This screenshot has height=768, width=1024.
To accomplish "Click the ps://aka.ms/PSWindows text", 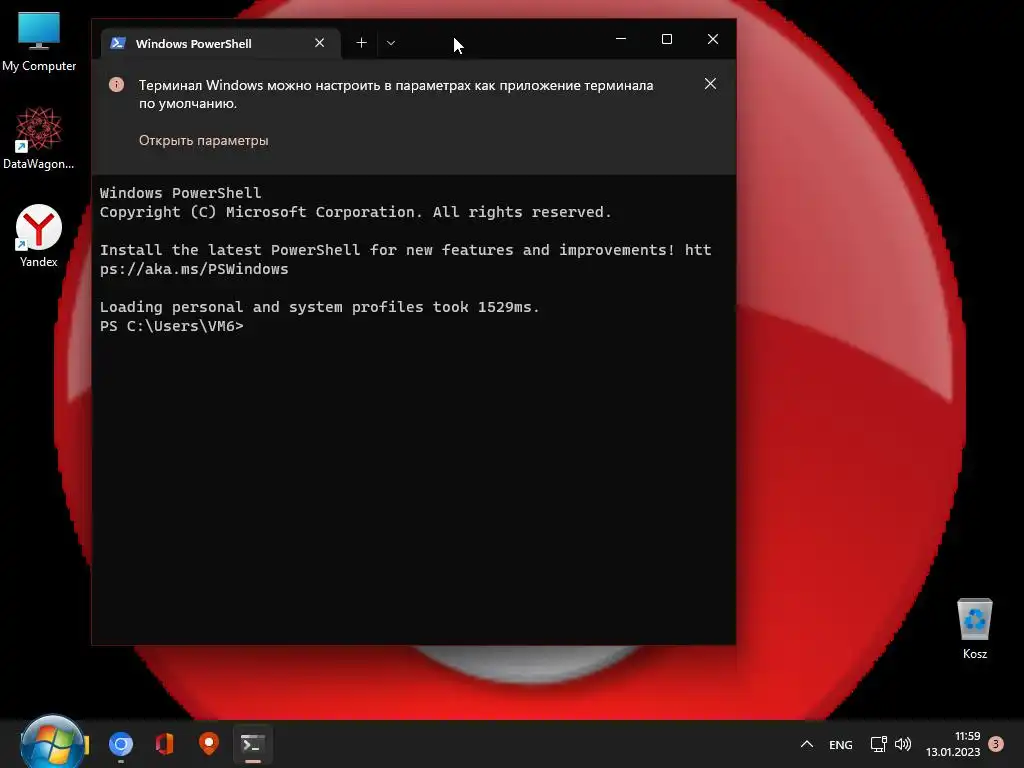I will 193,269.
